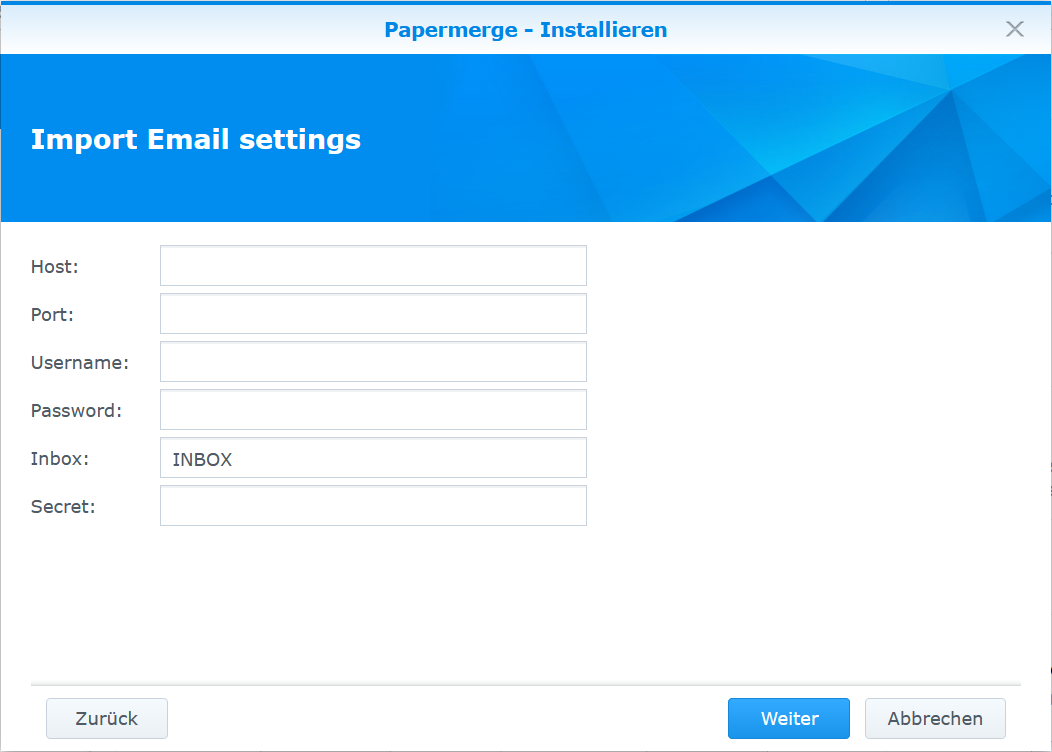Click the Papermerge - Installieren title text
This screenshot has height=752, width=1052.
525,29
